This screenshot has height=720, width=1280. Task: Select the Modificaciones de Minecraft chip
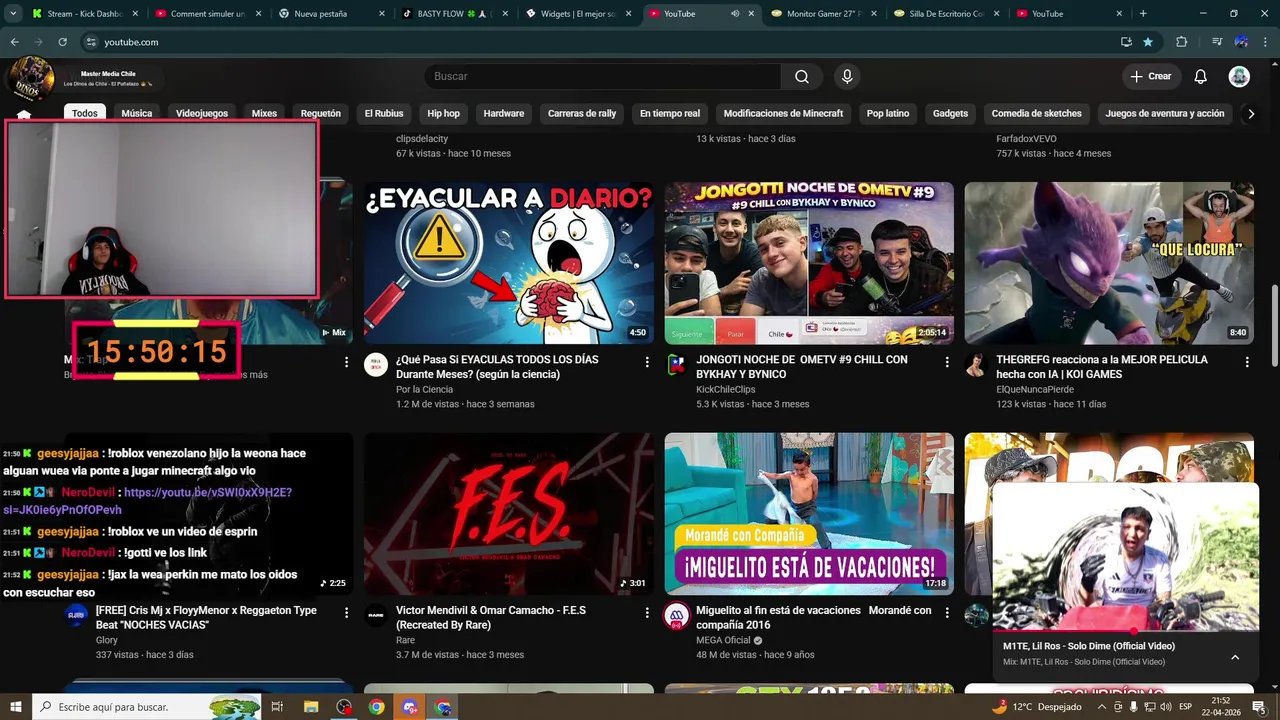(783, 113)
